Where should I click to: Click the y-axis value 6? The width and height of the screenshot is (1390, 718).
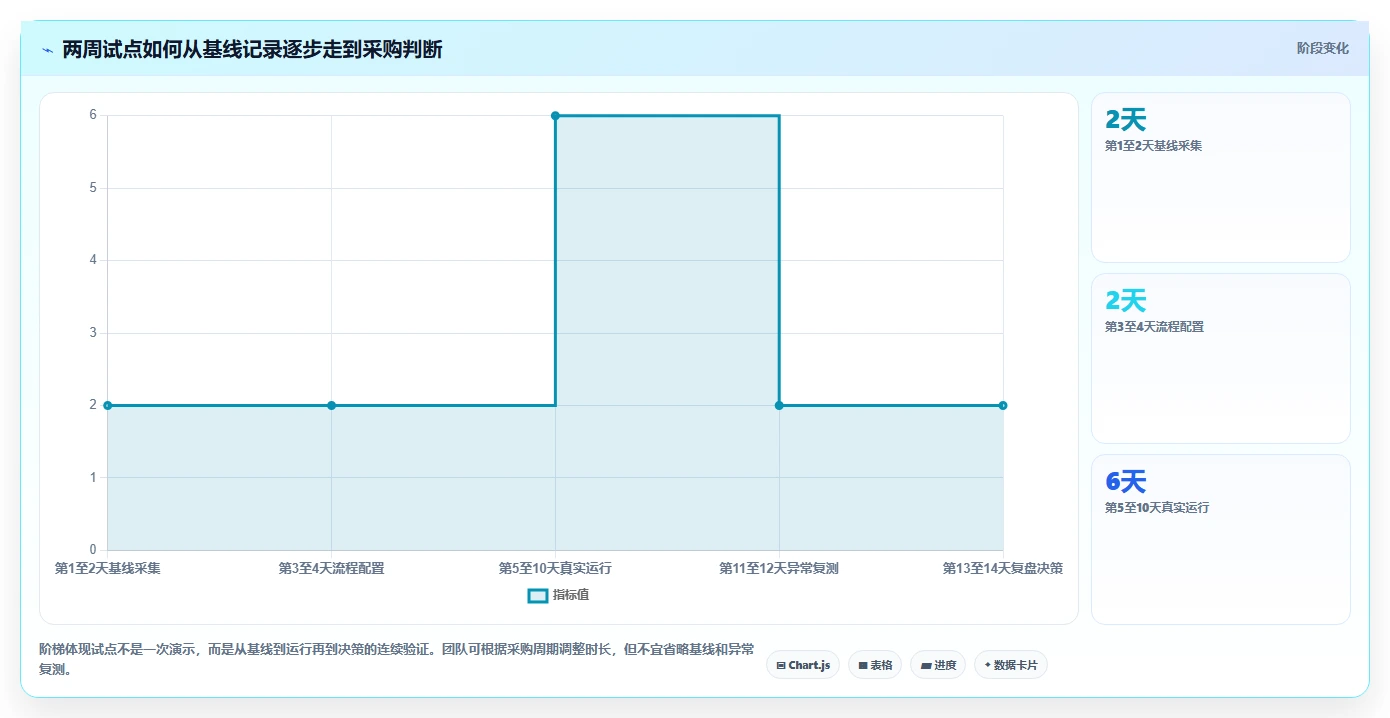pyautogui.click(x=93, y=115)
